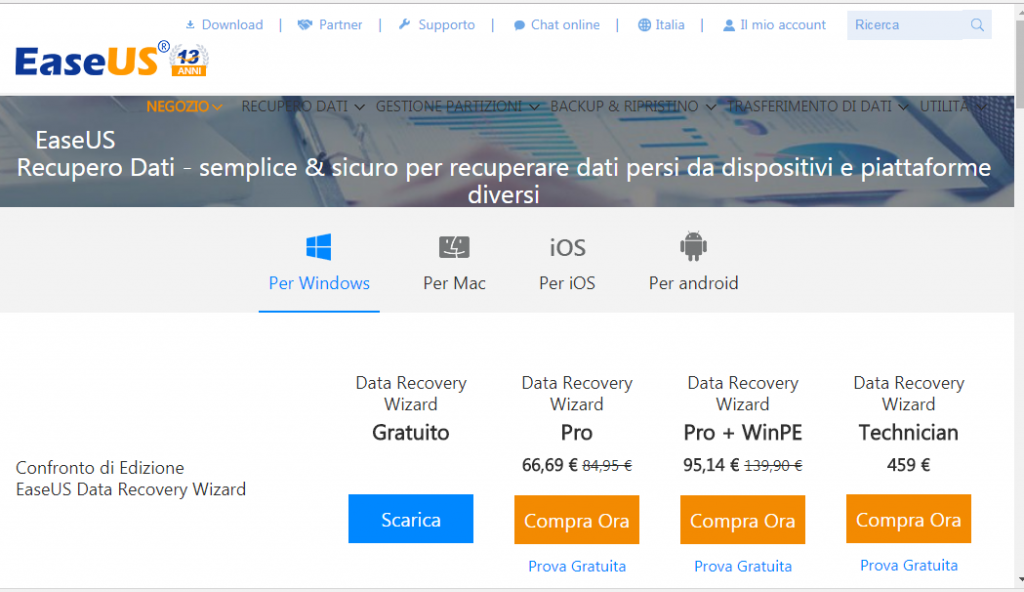The width and height of the screenshot is (1024, 592).
Task: Click the Chat online bubble icon
Action: 519,25
